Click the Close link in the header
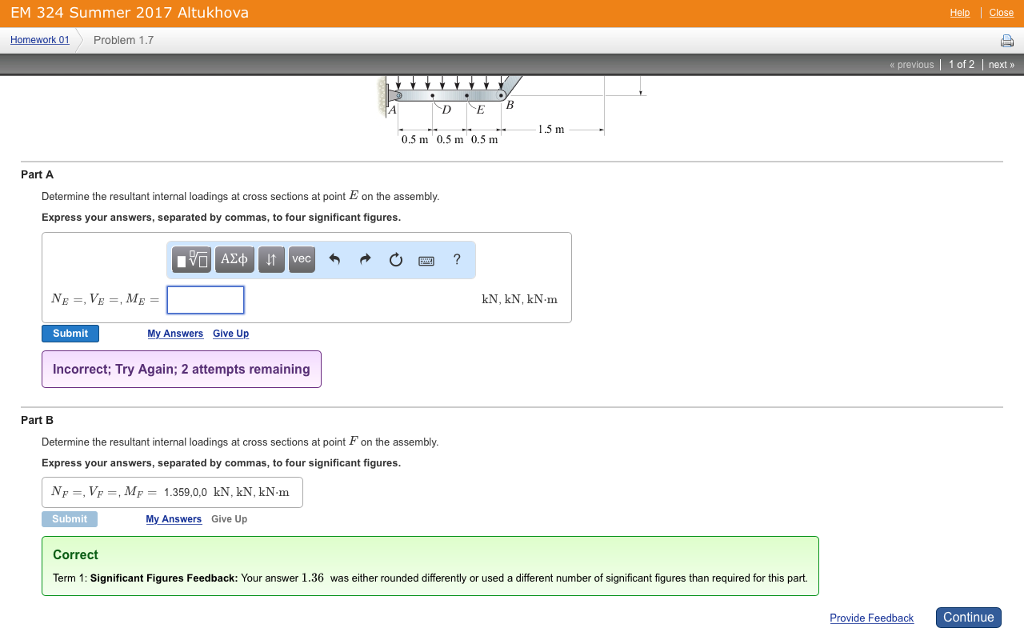The width and height of the screenshot is (1024, 640). [1001, 12]
